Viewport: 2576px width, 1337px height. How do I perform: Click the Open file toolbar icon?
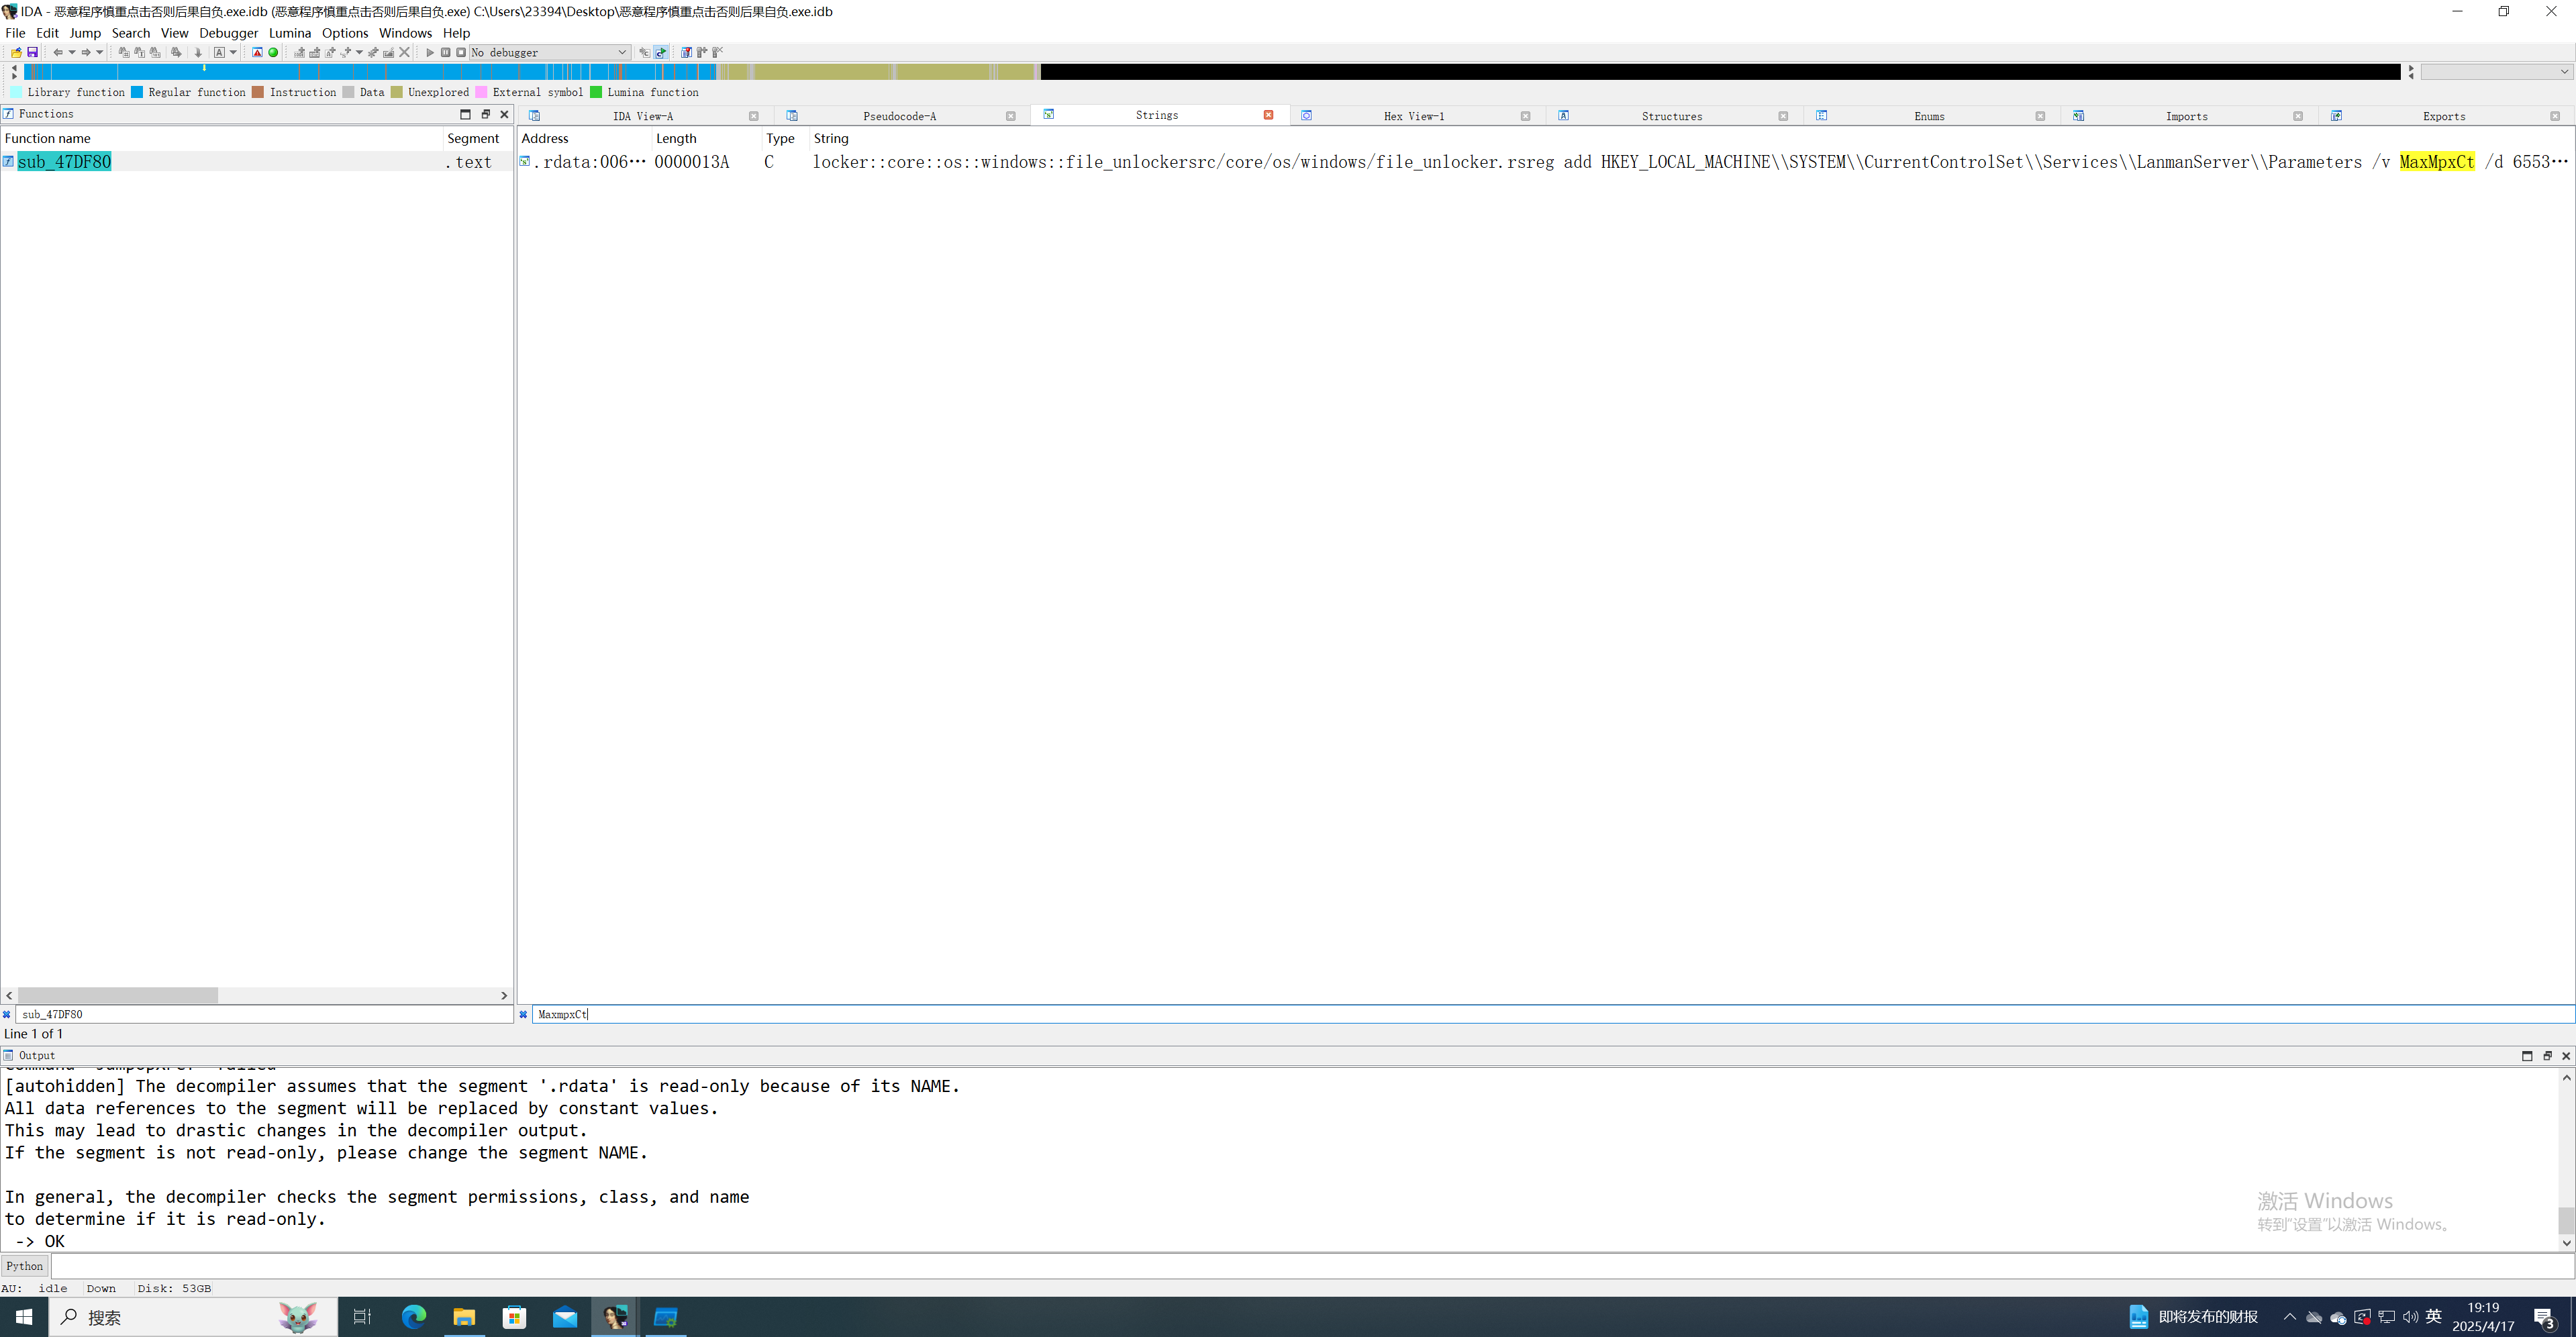point(16,52)
